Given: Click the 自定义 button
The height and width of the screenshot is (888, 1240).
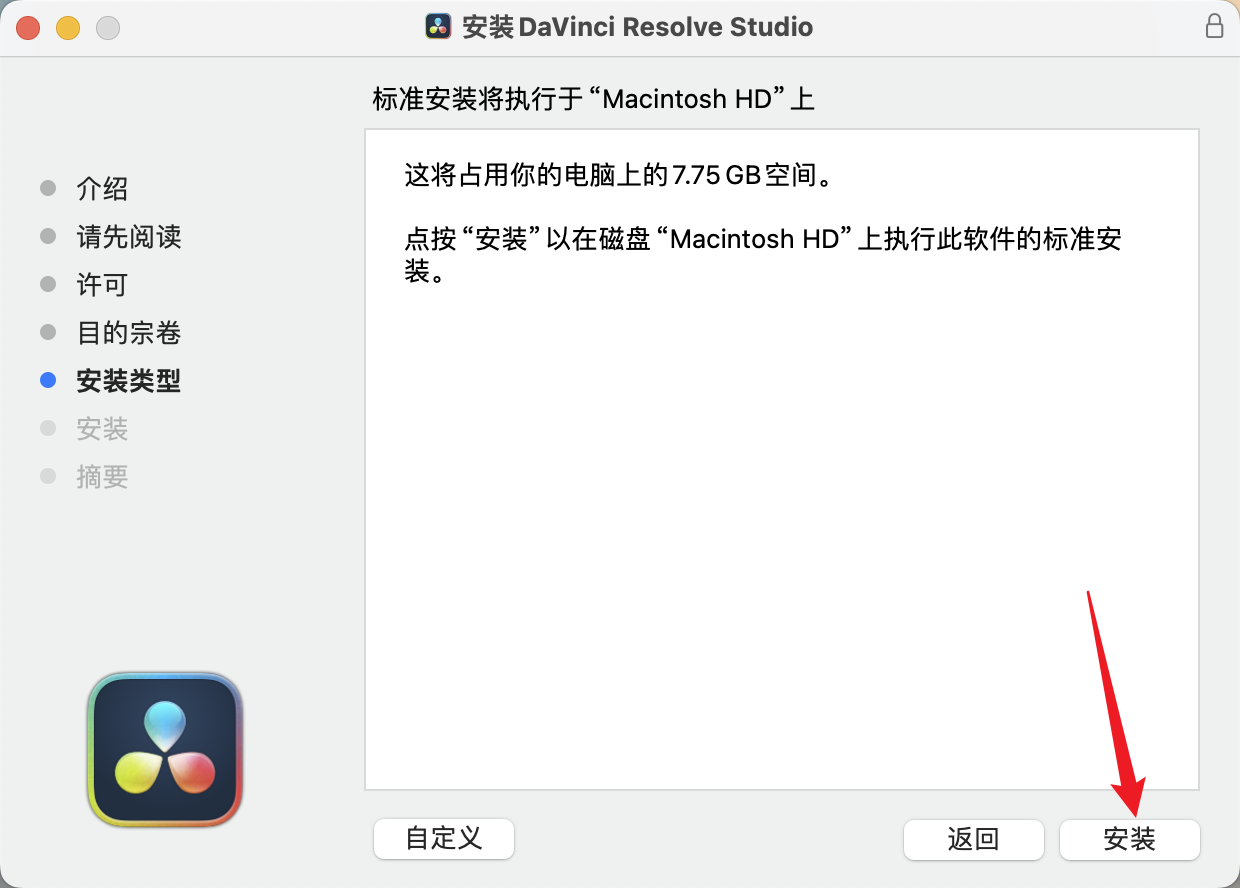Looking at the screenshot, I should (x=444, y=838).
